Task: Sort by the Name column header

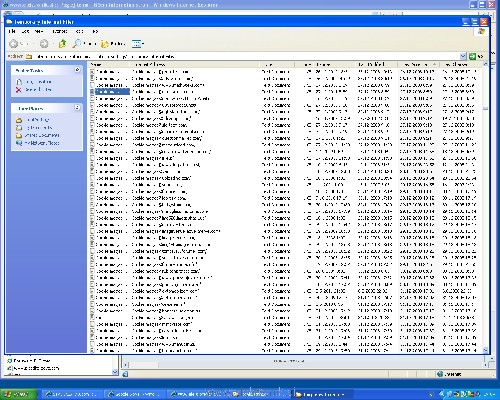Action: (x=109, y=64)
